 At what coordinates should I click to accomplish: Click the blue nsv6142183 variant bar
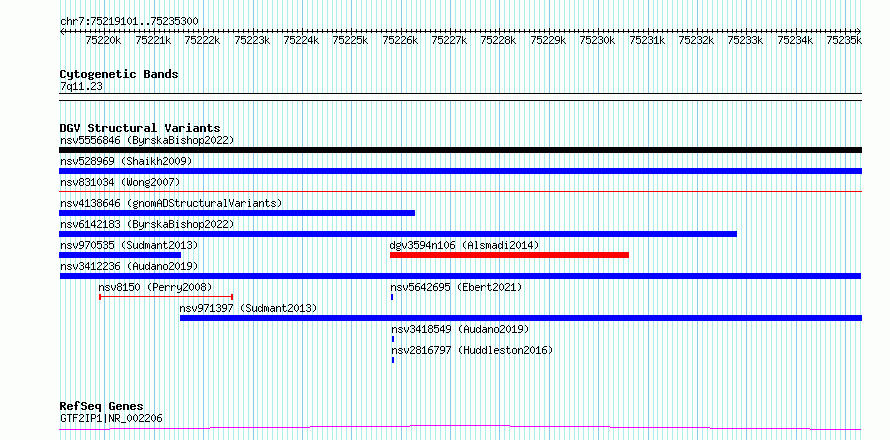click(398, 234)
